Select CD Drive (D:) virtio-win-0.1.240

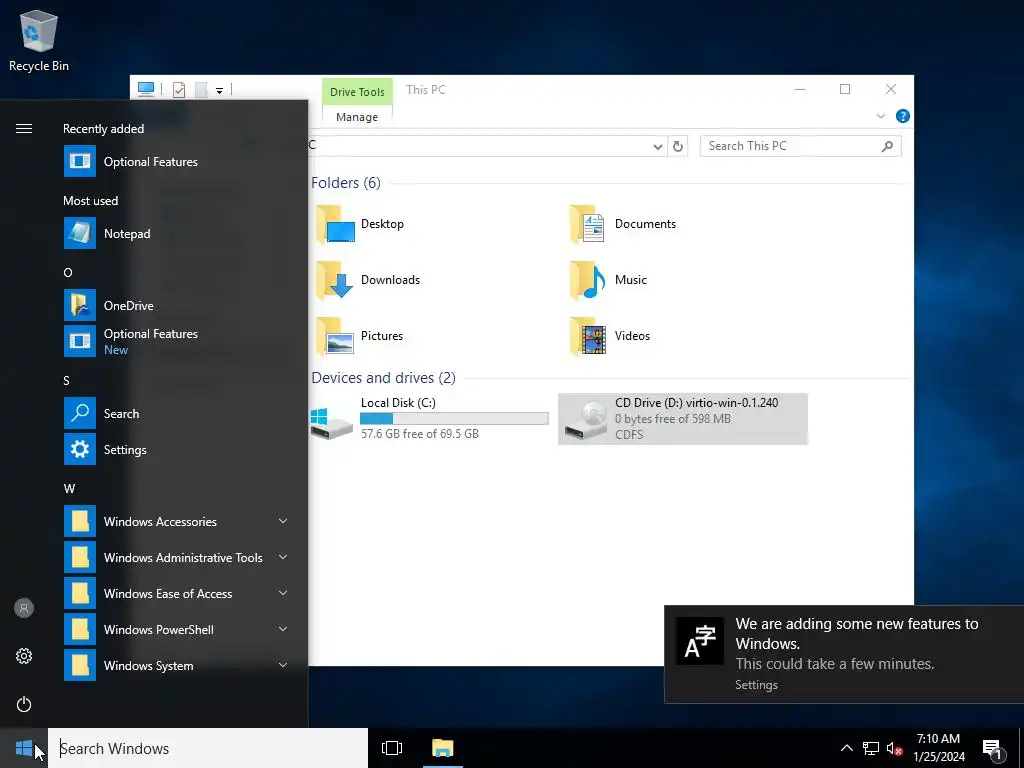coord(683,419)
